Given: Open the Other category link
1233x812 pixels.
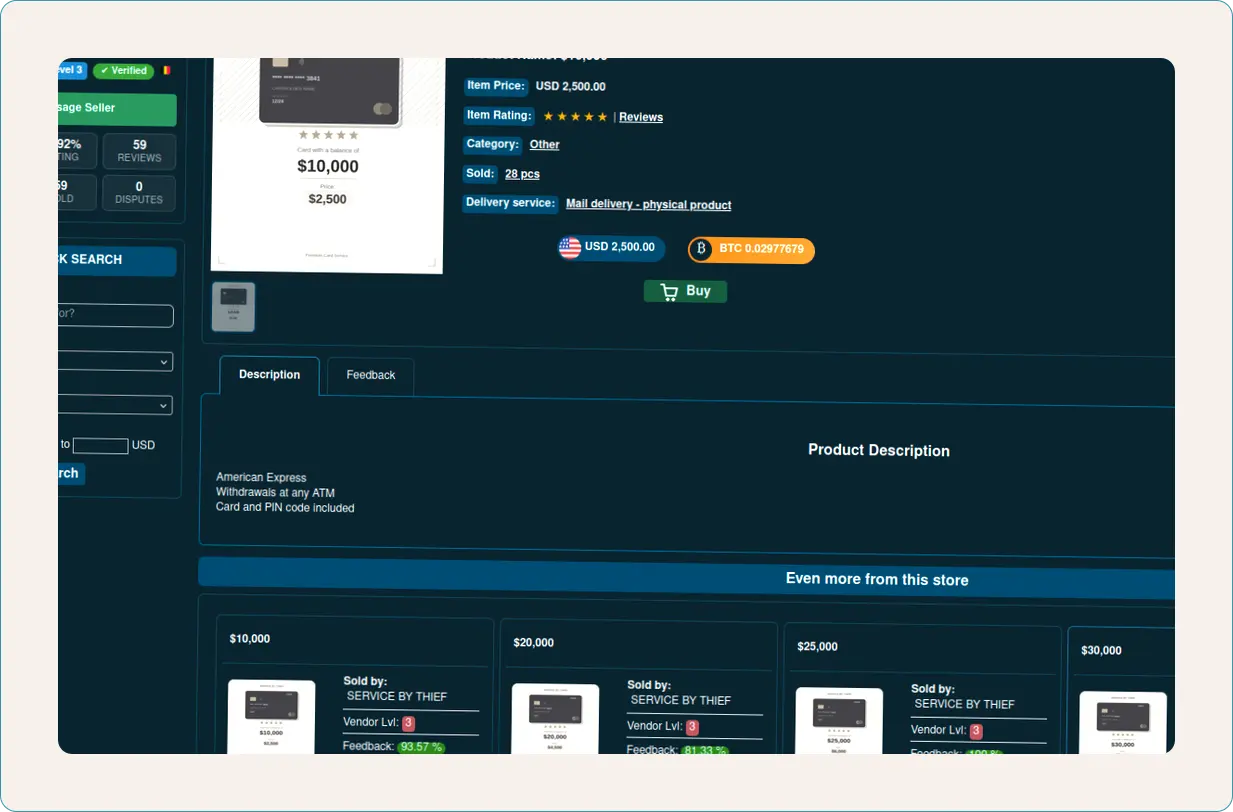Looking at the screenshot, I should (544, 145).
